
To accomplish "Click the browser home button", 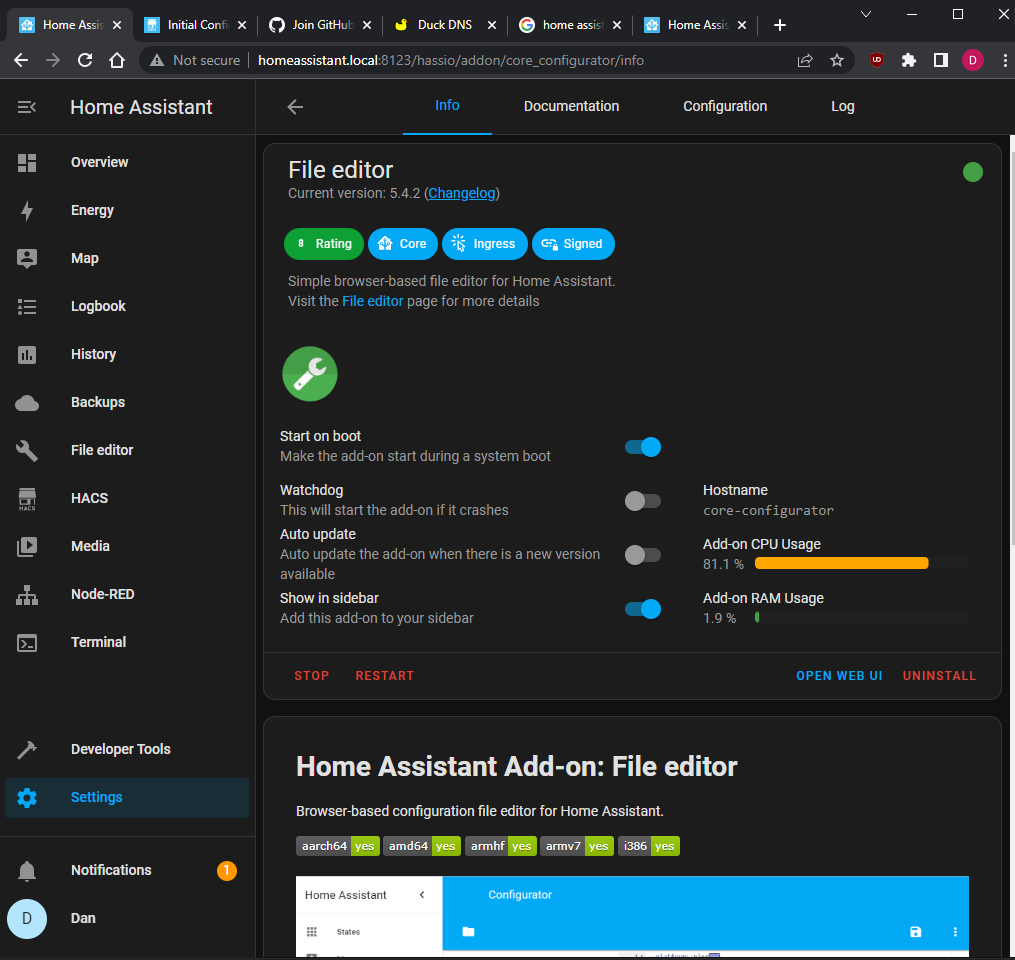I will coord(117,60).
